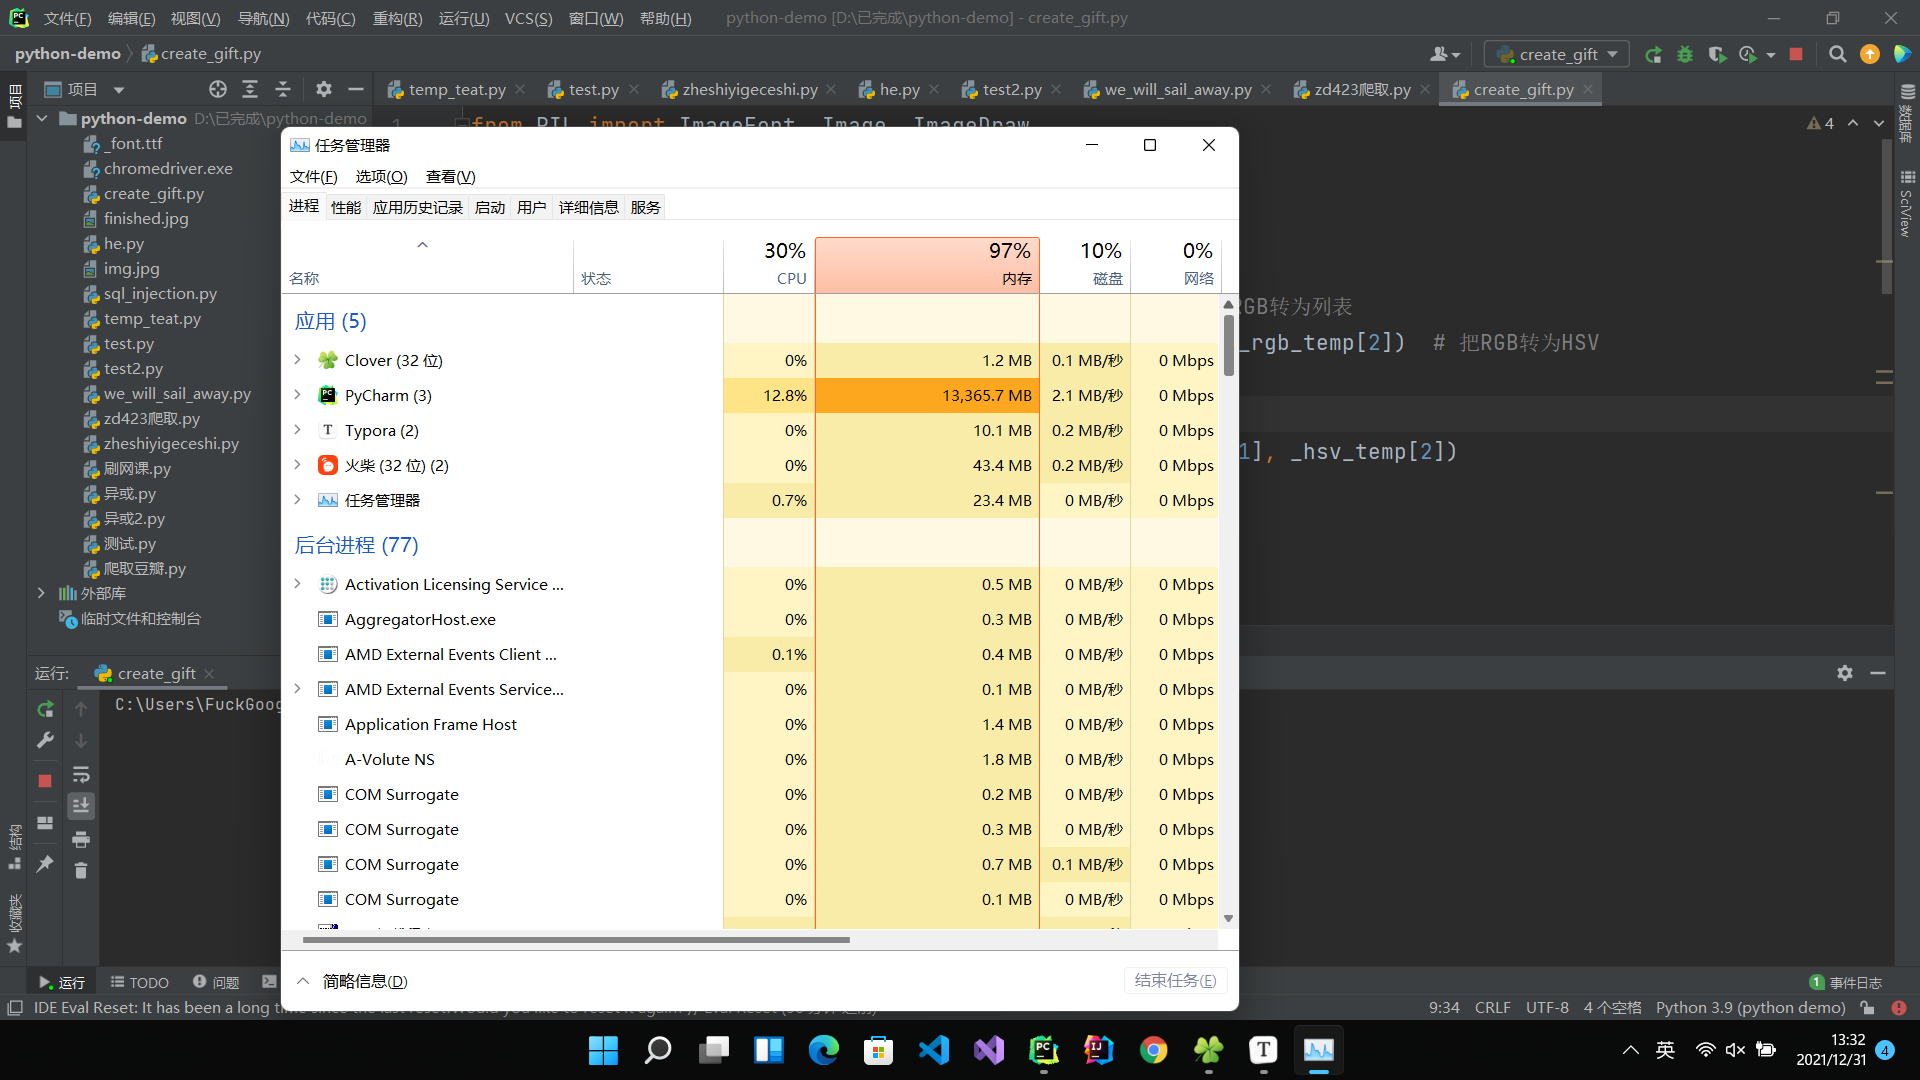Clear the console with trash icon
Viewport: 1920px width, 1080px height.
point(81,871)
